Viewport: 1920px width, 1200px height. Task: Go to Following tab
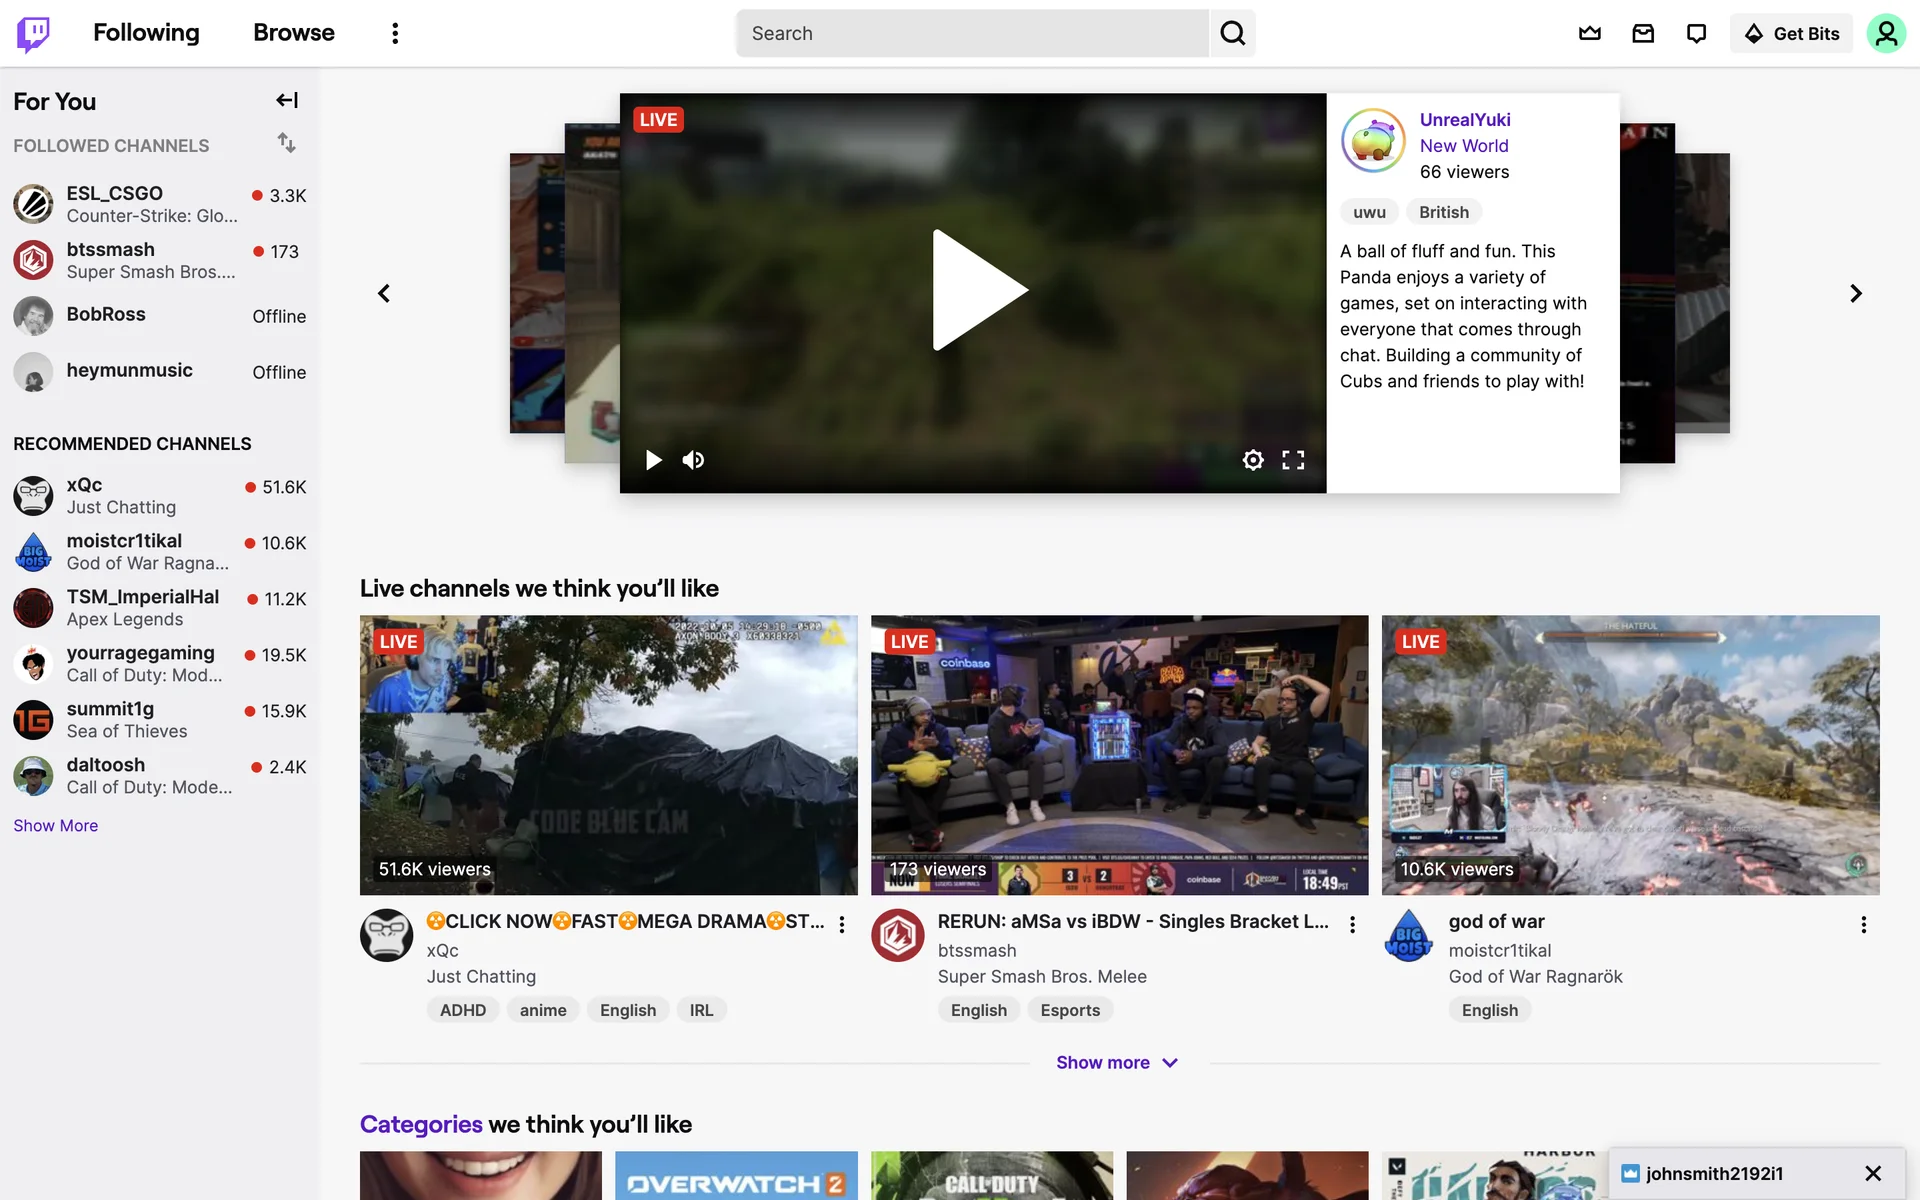[146, 33]
